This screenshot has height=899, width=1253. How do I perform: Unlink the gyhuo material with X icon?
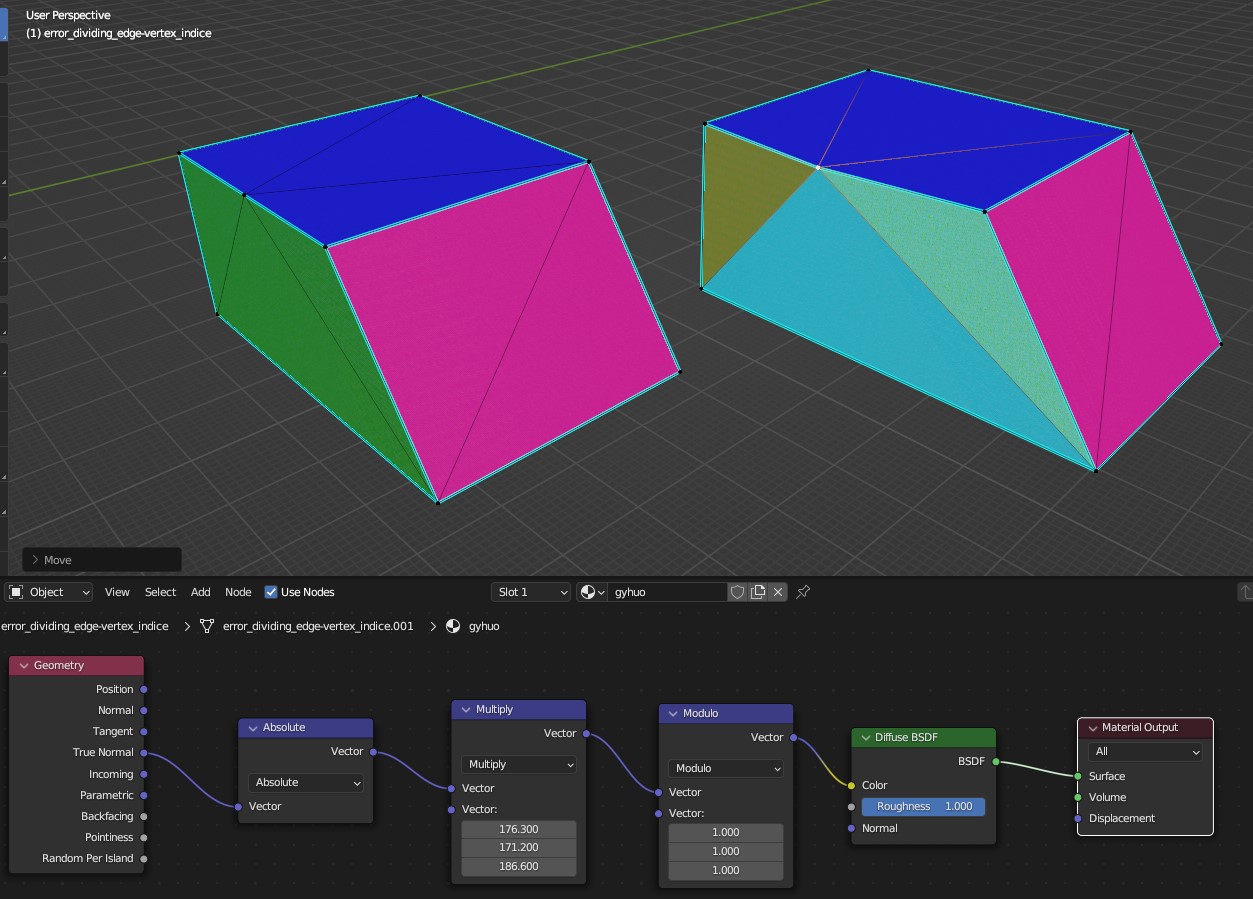778,592
